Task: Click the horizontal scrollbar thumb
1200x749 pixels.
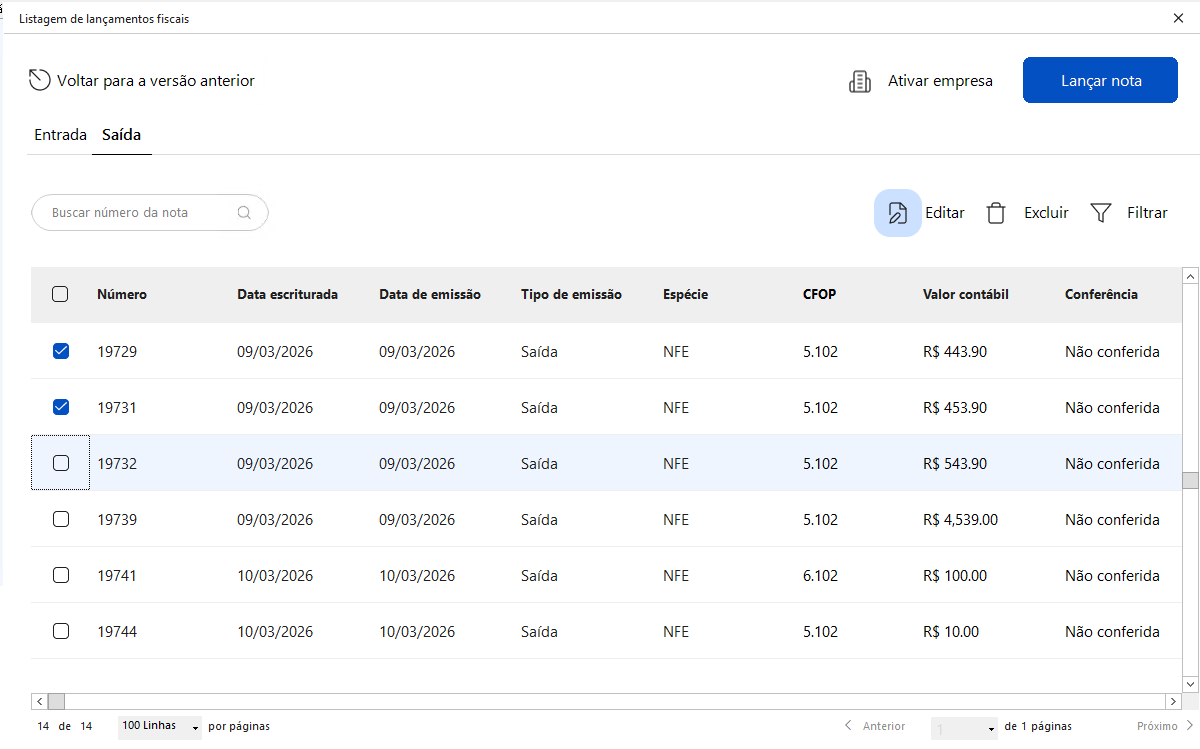Action: coord(56,701)
